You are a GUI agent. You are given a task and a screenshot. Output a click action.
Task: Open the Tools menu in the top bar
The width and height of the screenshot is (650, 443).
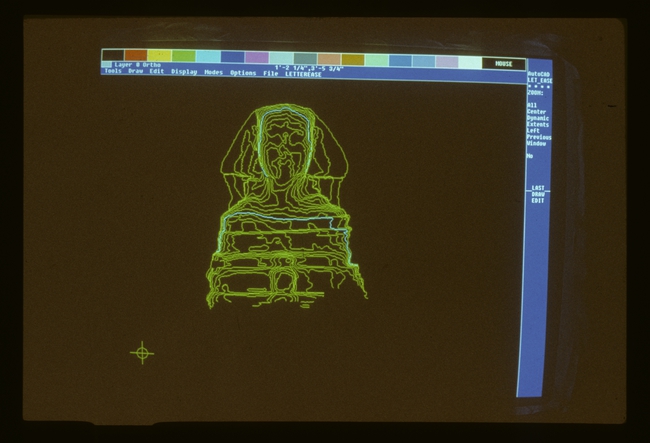click(x=112, y=72)
